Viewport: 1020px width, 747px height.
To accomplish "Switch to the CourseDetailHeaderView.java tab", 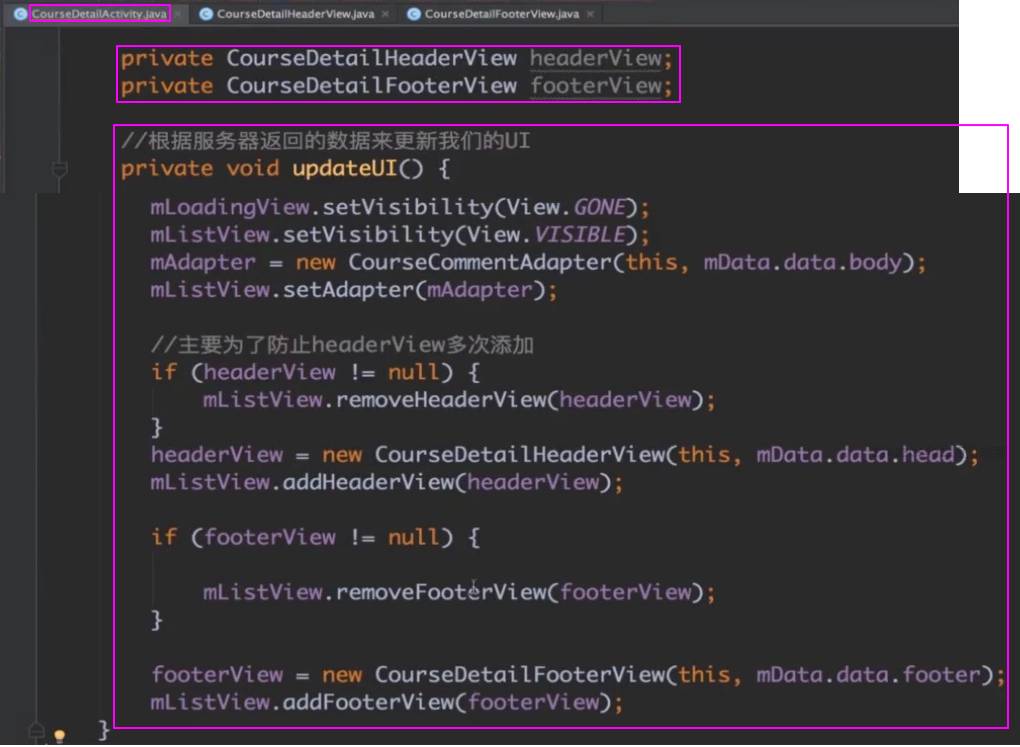I will [295, 14].
